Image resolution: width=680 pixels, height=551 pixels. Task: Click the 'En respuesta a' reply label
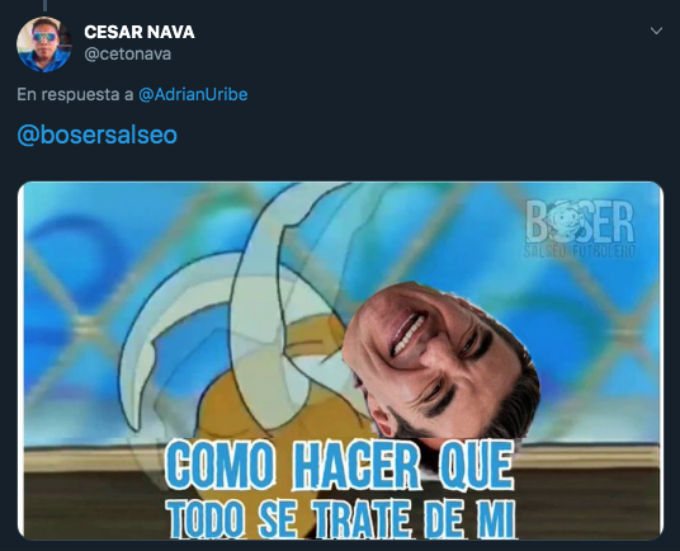(x=75, y=95)
